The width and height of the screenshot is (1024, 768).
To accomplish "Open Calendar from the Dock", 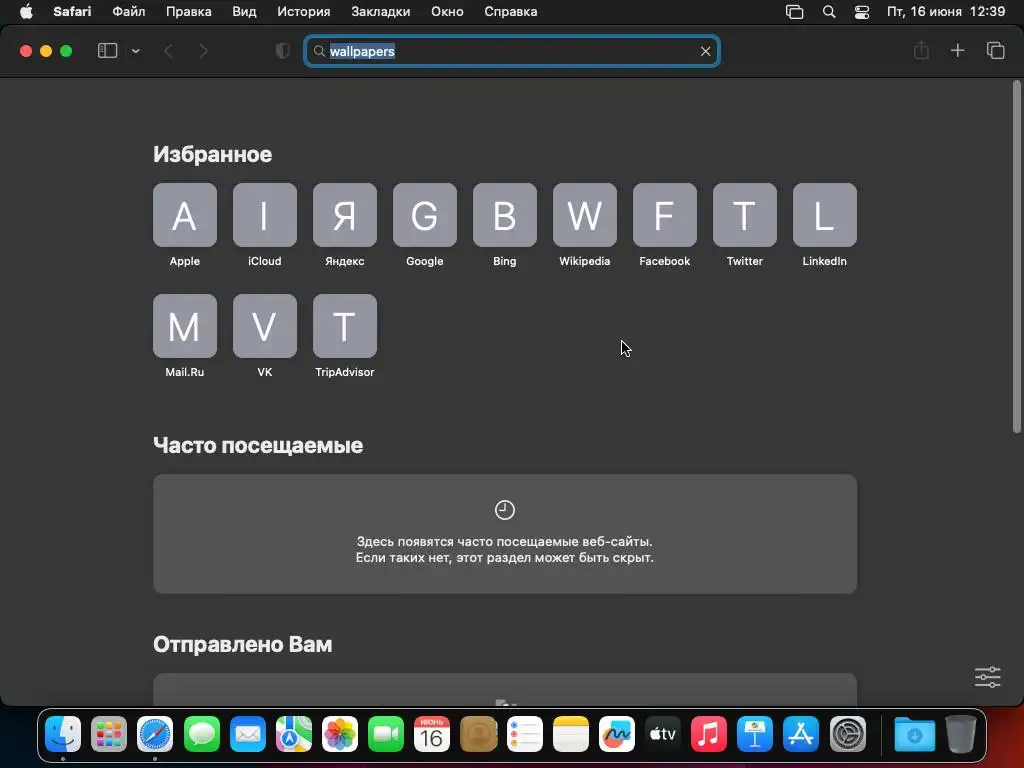I will (x=432, y=734).
